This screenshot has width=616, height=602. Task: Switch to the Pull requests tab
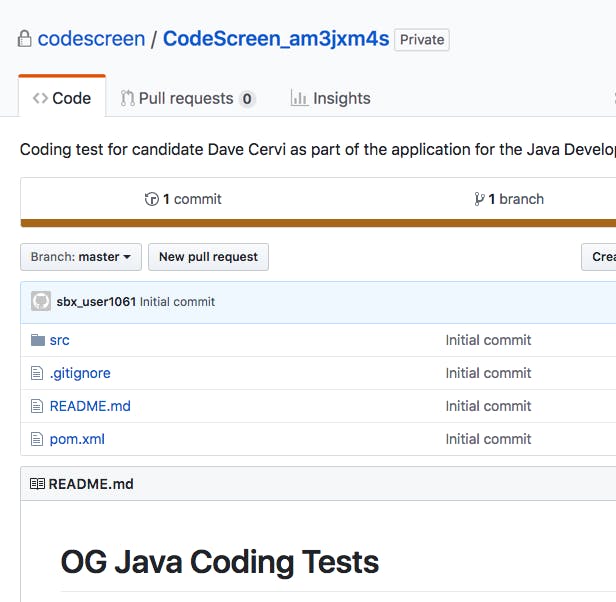click(x=188, y=98)
